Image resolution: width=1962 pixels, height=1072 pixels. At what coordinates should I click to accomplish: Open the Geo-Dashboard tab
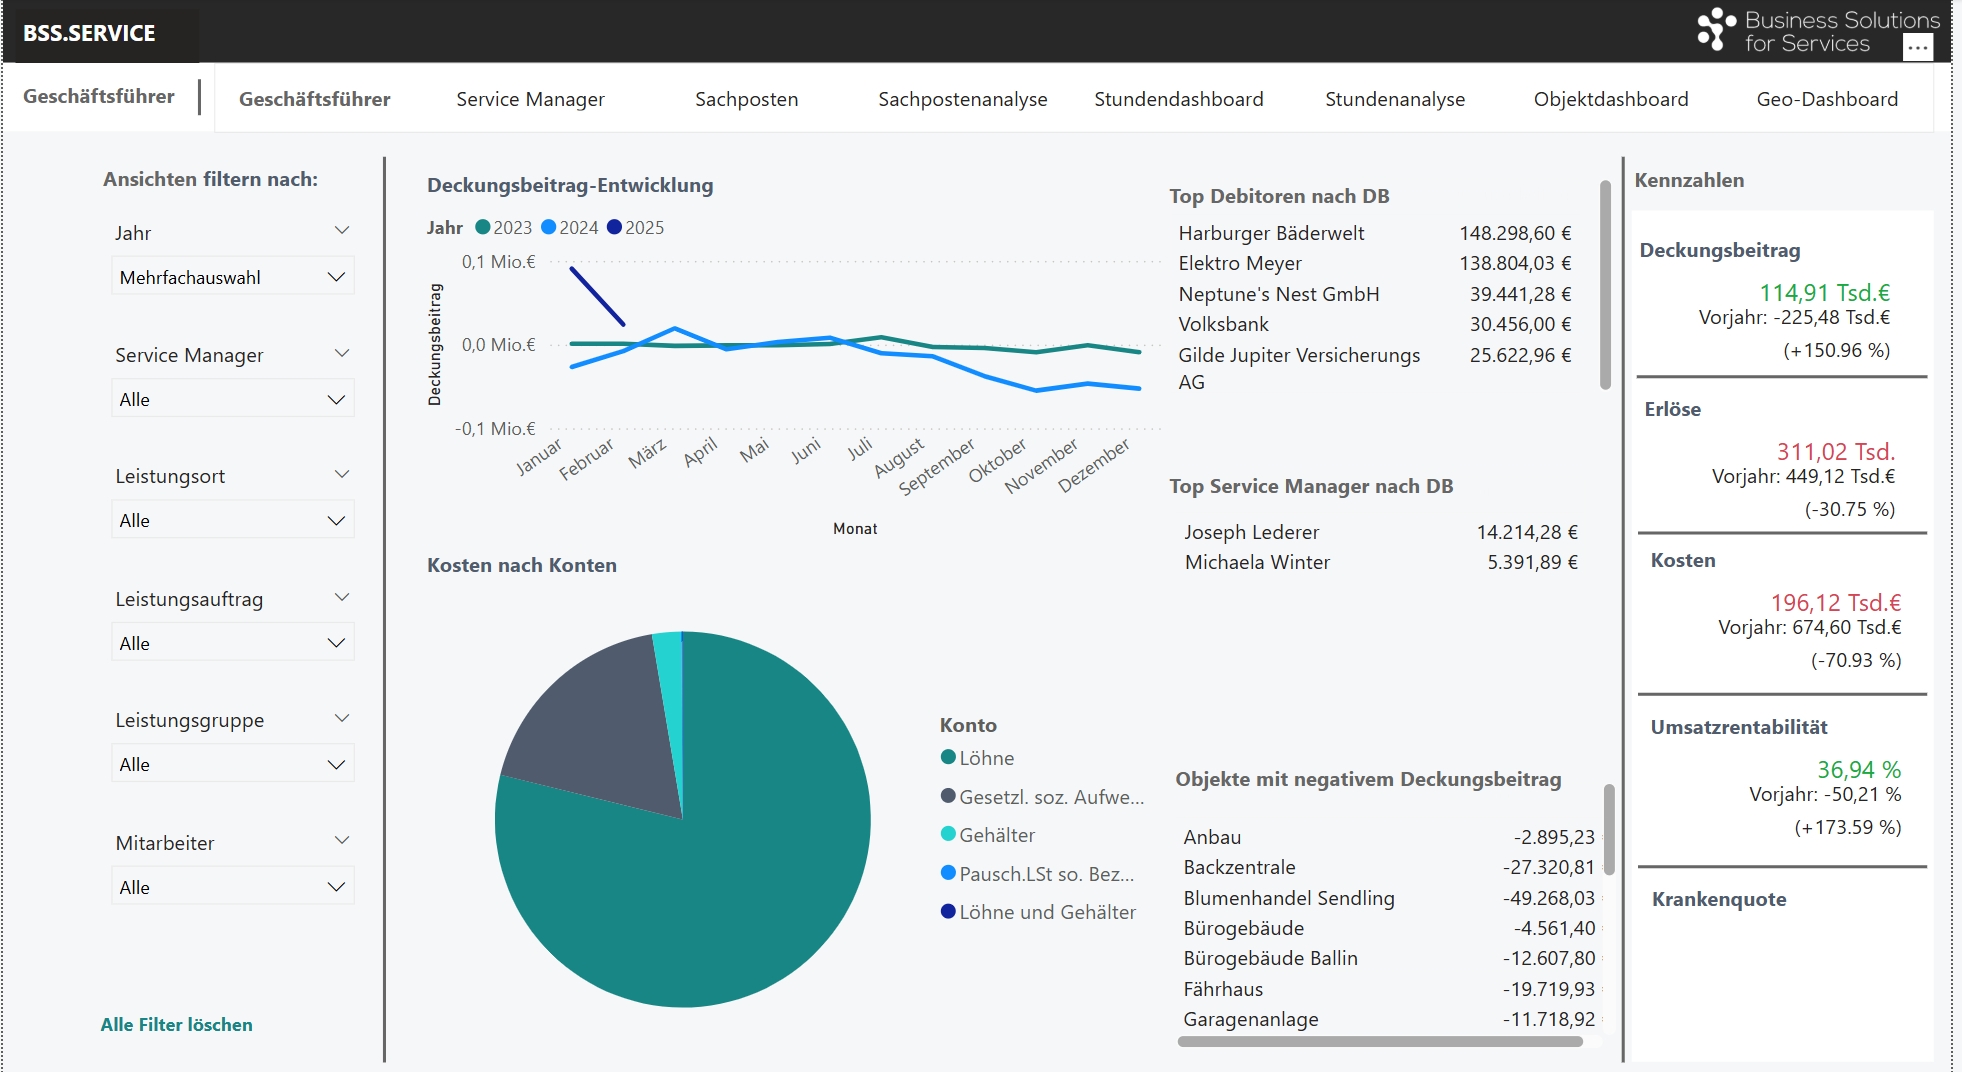(x=1826, y=99)
